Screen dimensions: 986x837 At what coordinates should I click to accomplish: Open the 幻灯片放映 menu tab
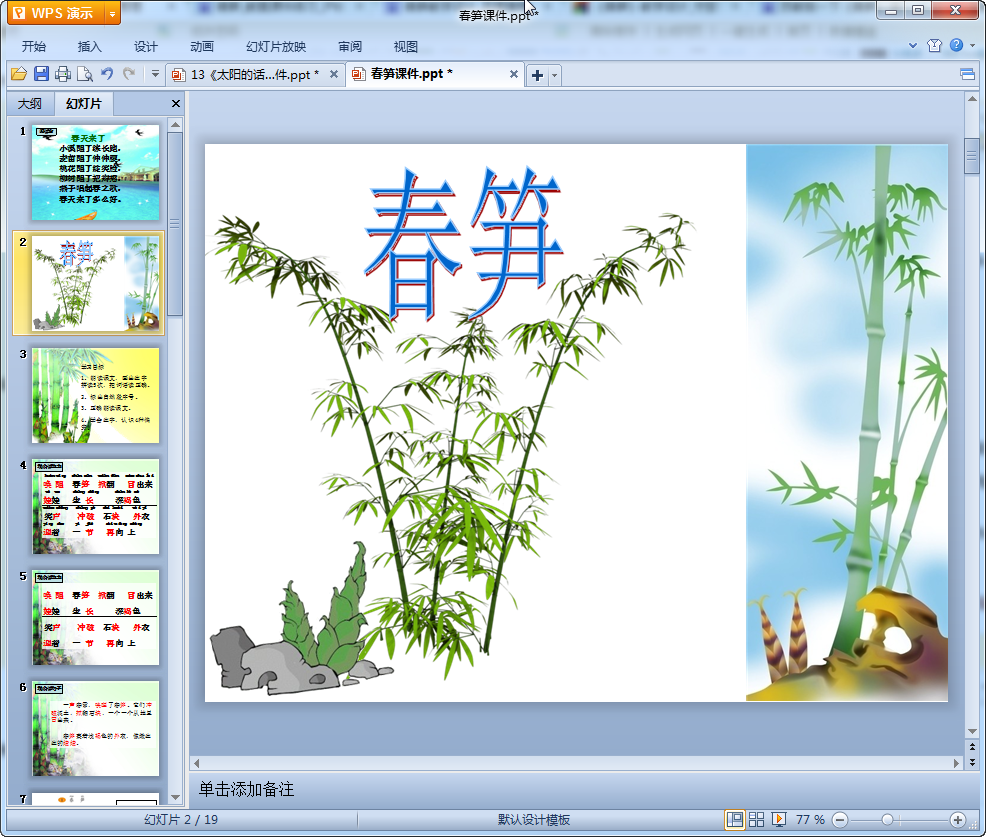pyautogui.click(x=275, y=47)
